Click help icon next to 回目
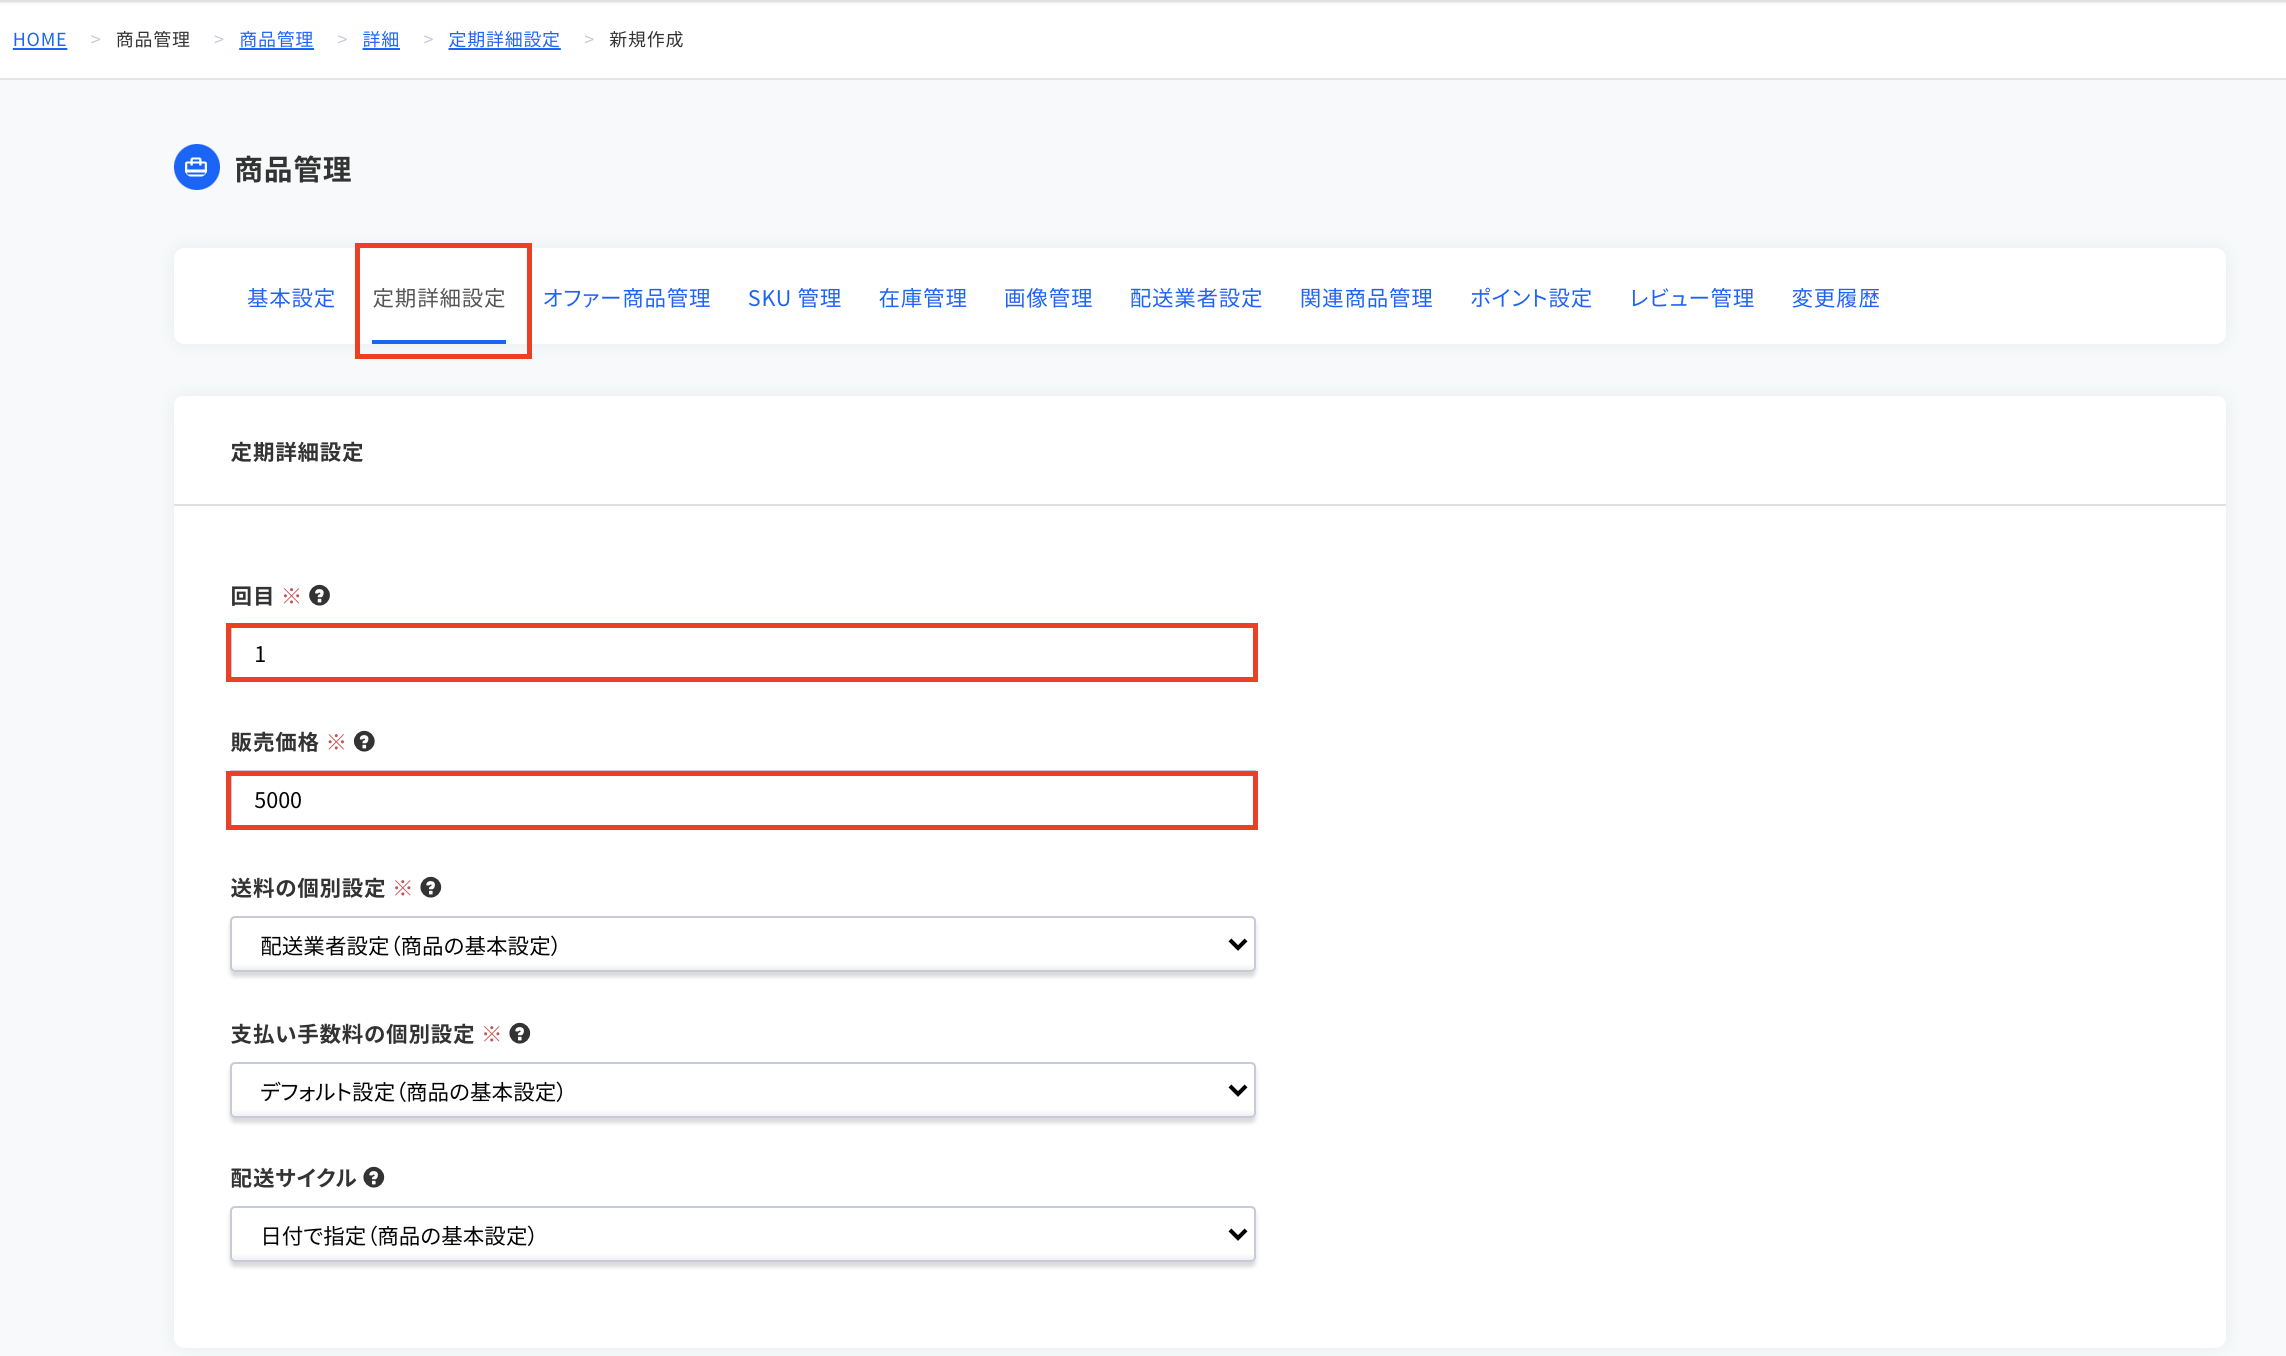The width and height of the screenshot is (2286, 1356). (x=319, y=596)
